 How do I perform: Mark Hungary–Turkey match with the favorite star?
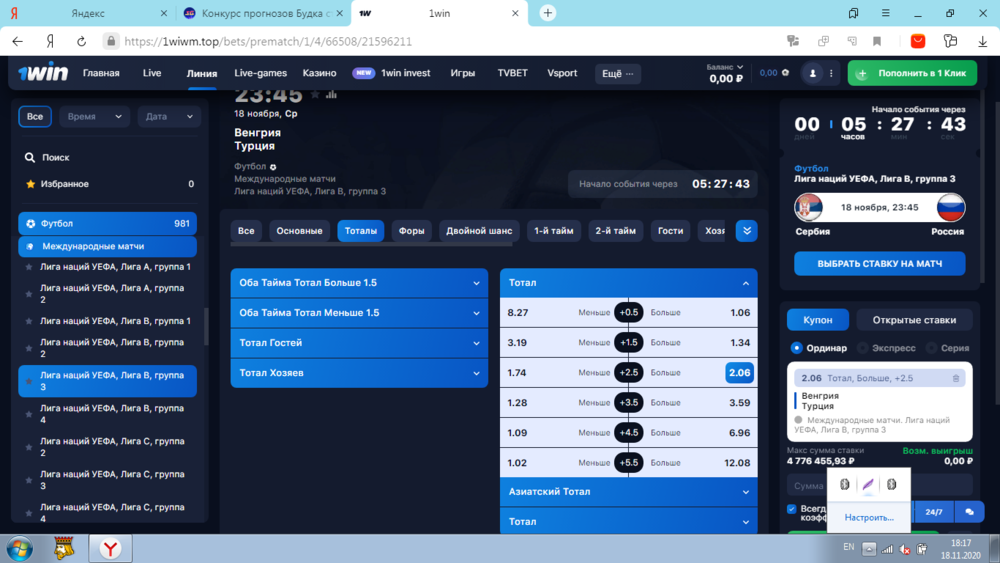(315, 94)
